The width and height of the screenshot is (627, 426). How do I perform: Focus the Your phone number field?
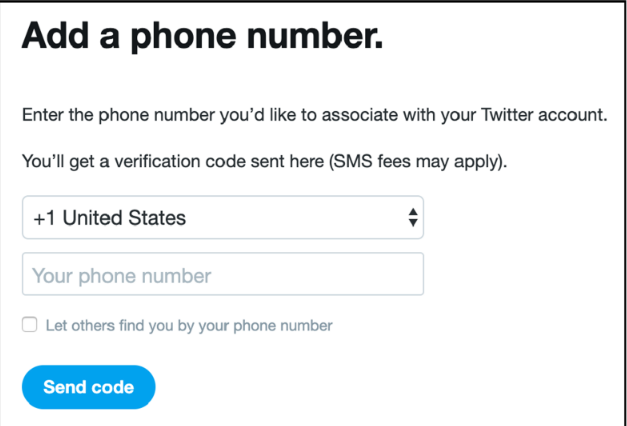point(223,274)
